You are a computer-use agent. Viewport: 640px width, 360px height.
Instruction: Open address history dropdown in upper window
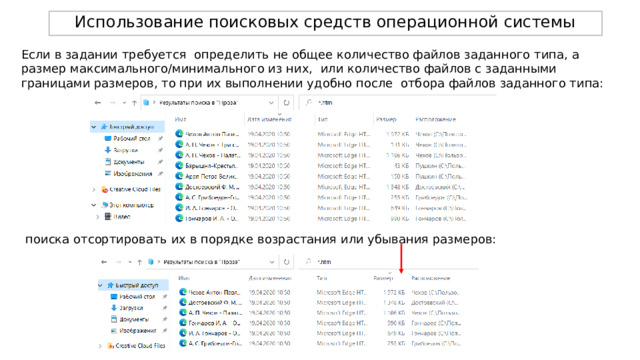[271, 103]
